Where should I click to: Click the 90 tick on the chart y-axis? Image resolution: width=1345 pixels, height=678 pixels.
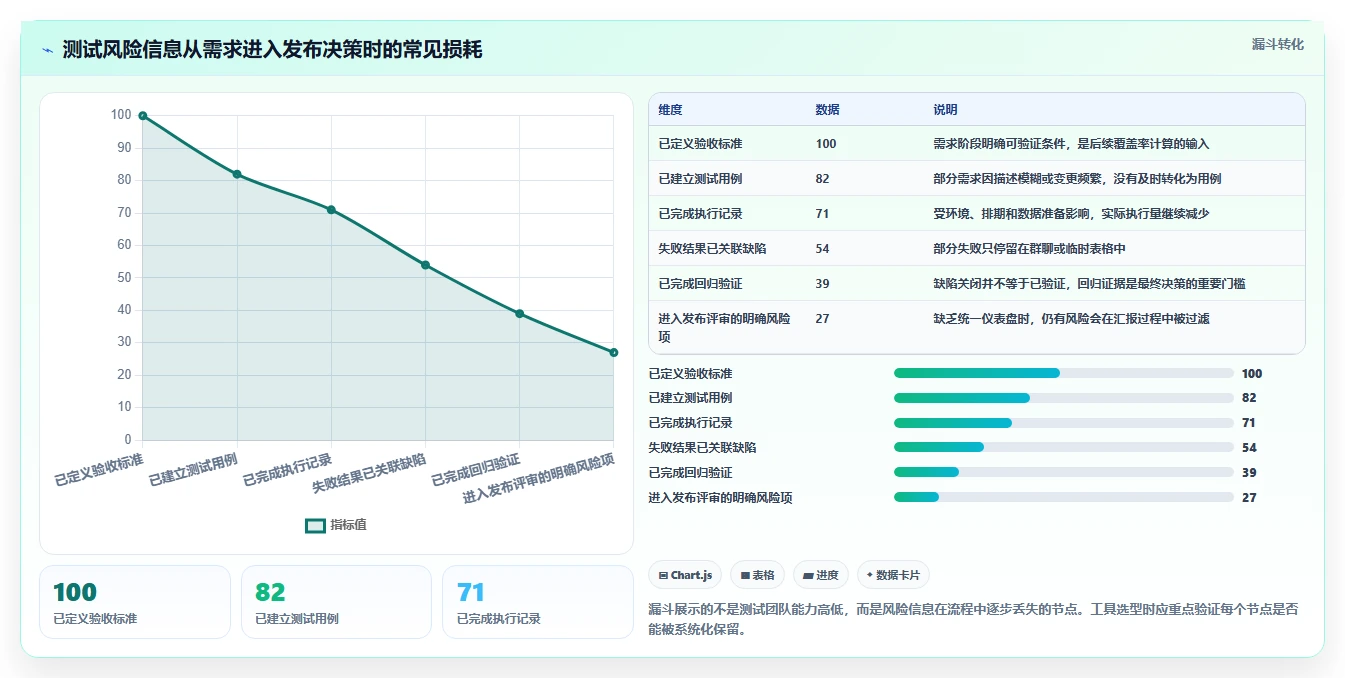(x=123, y=147)
